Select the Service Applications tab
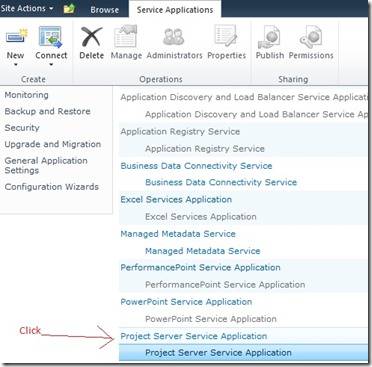Screen dimensions: 372x367 (175, 10)
